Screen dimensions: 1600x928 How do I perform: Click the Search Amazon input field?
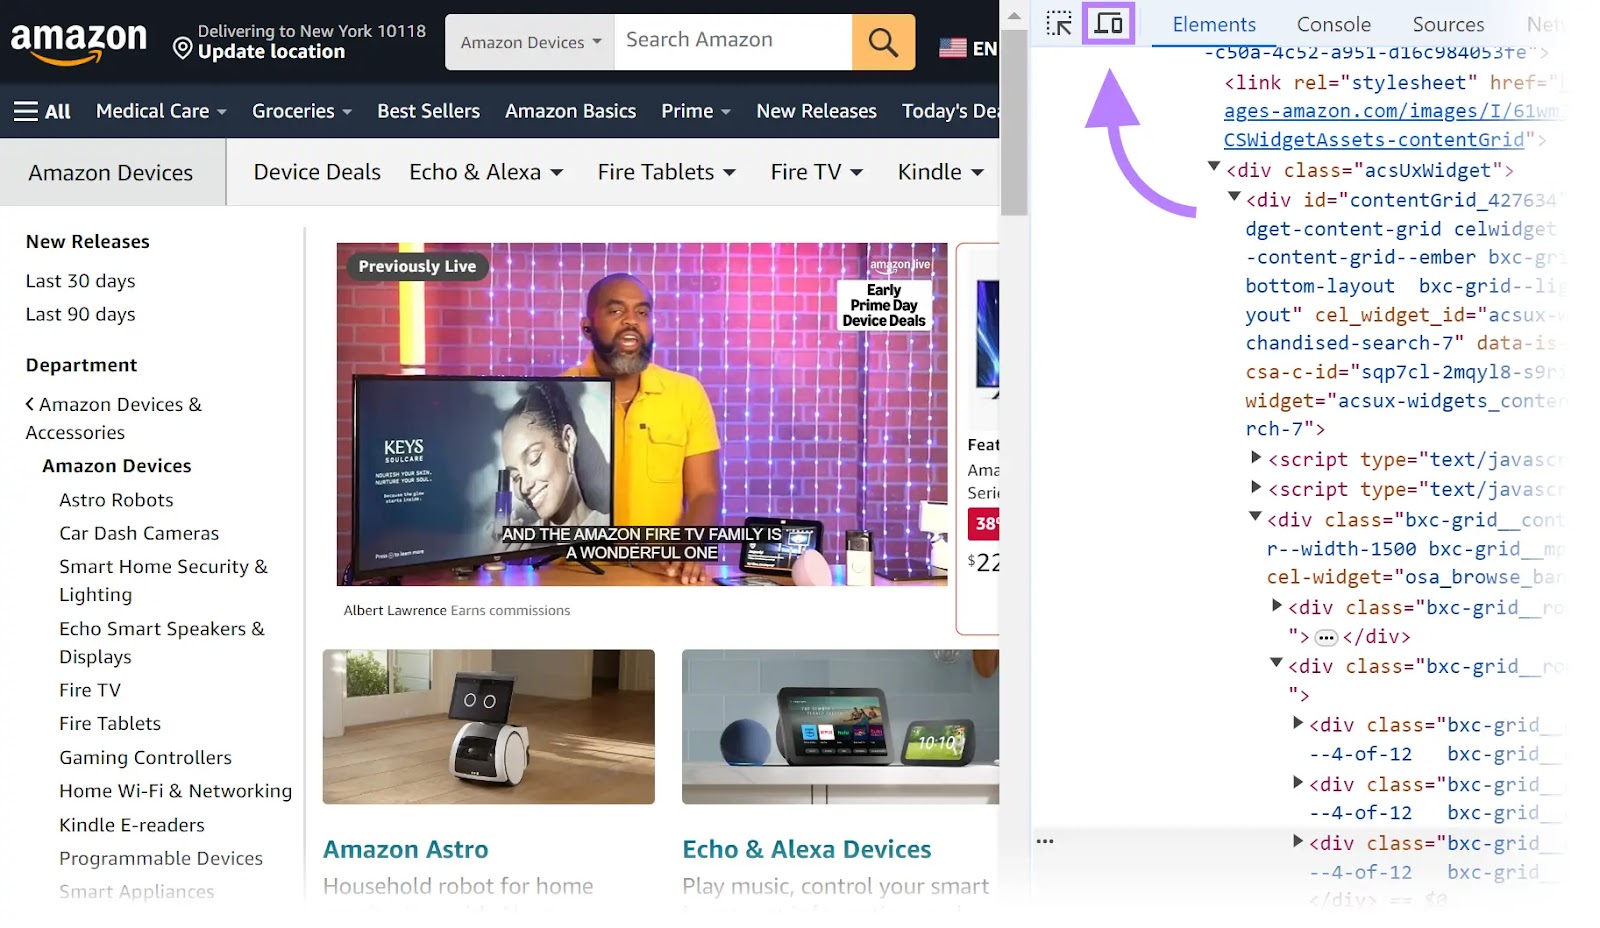pos(732,41)
